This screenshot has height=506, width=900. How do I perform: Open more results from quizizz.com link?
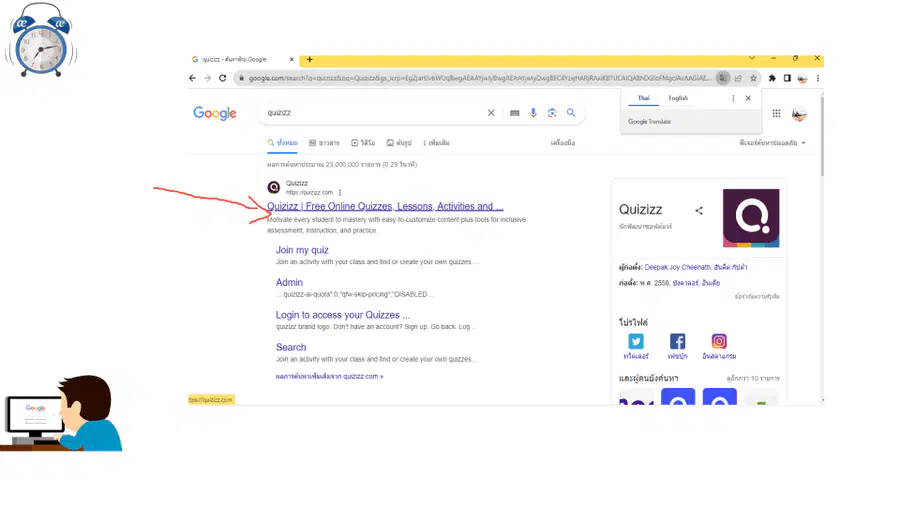click(329, 376)
